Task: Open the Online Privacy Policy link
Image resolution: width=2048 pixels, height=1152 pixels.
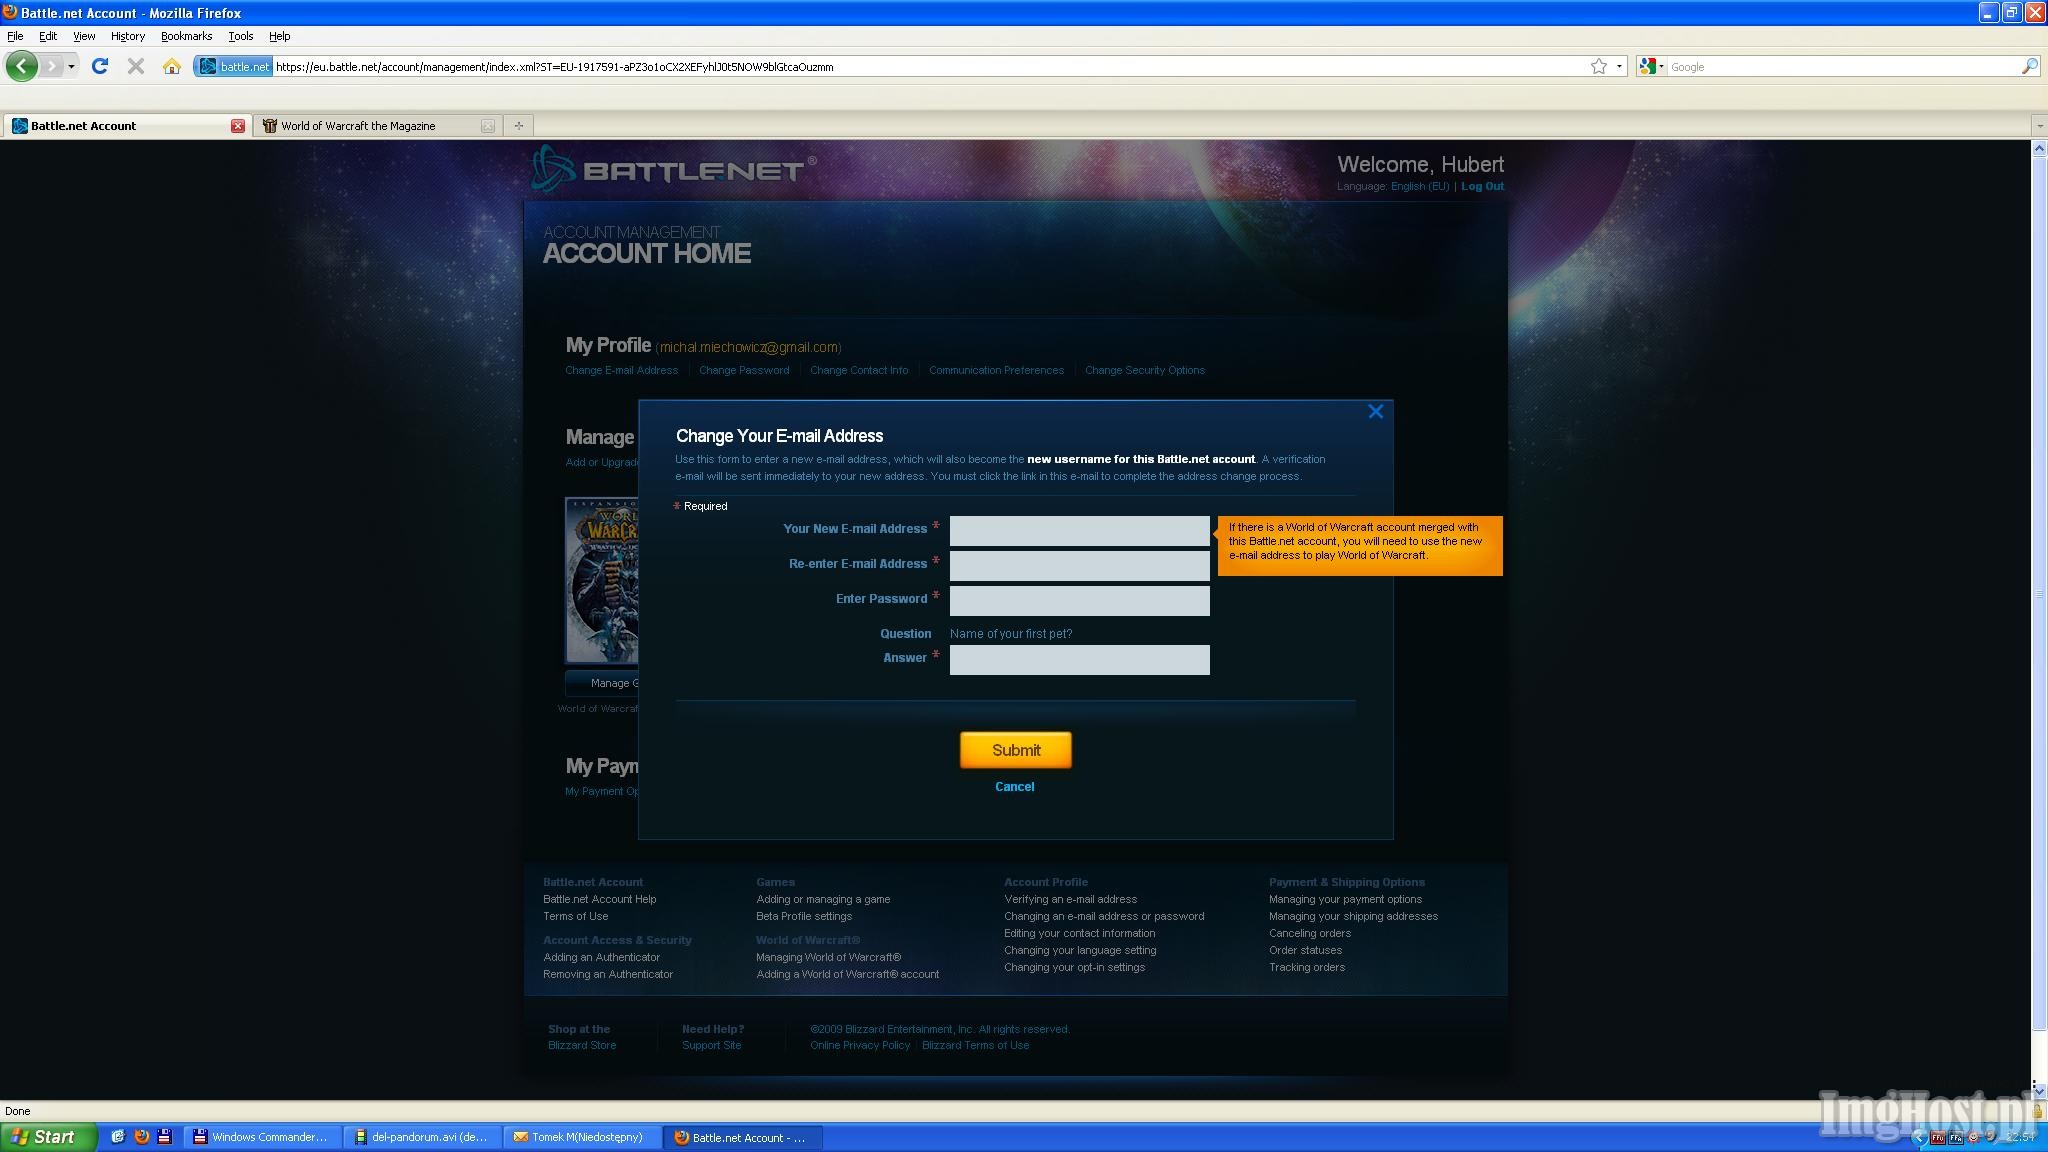Action: click(x=860, y=1045)
